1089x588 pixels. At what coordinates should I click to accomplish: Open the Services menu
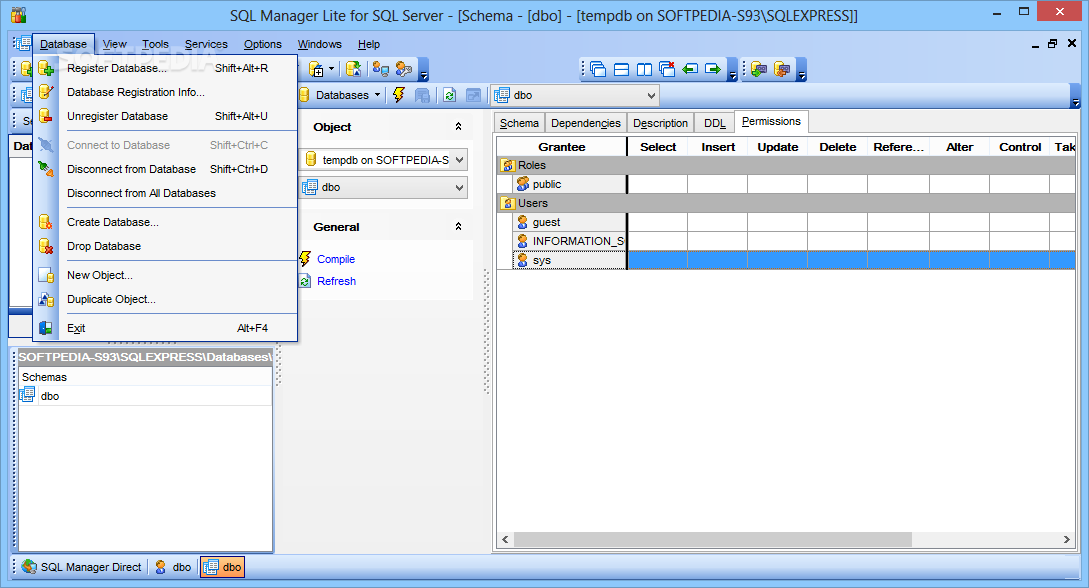pos(206,44)
